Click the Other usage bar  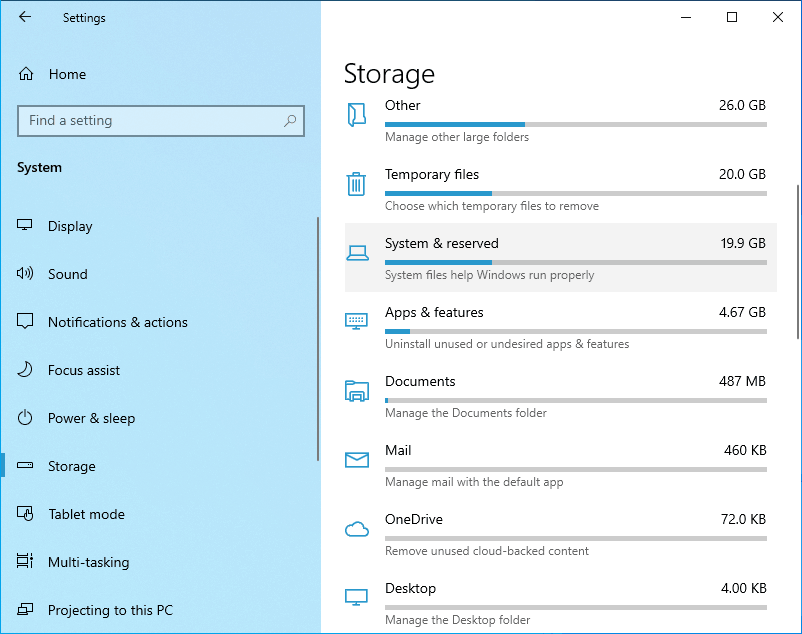click(576, 124)
